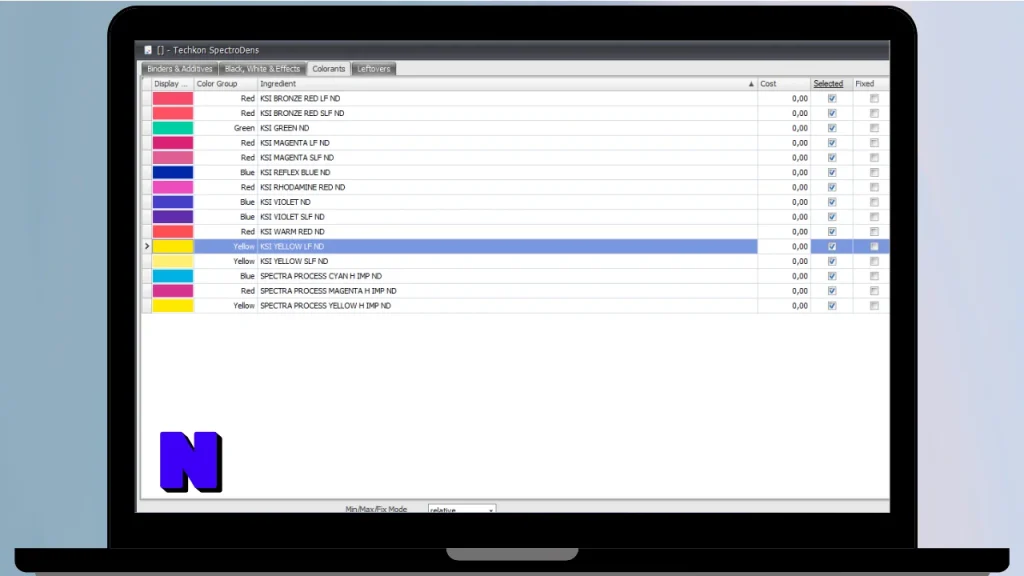Click the grid's top-left select-all corner cell

(147, 84)
